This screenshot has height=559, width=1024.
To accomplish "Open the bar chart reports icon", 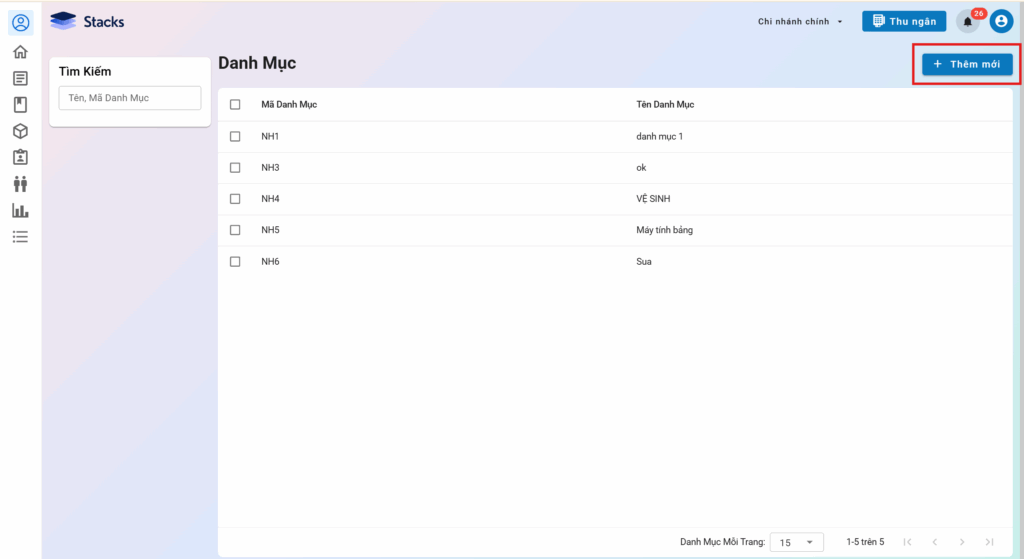I will tap(20, 210).
